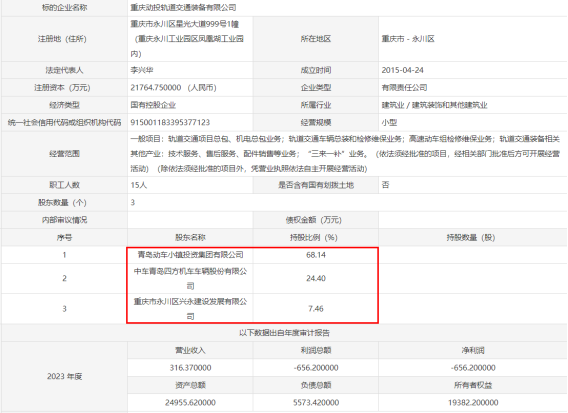
Task: Click the 资产总额 header
Action: tap(190, 385)
